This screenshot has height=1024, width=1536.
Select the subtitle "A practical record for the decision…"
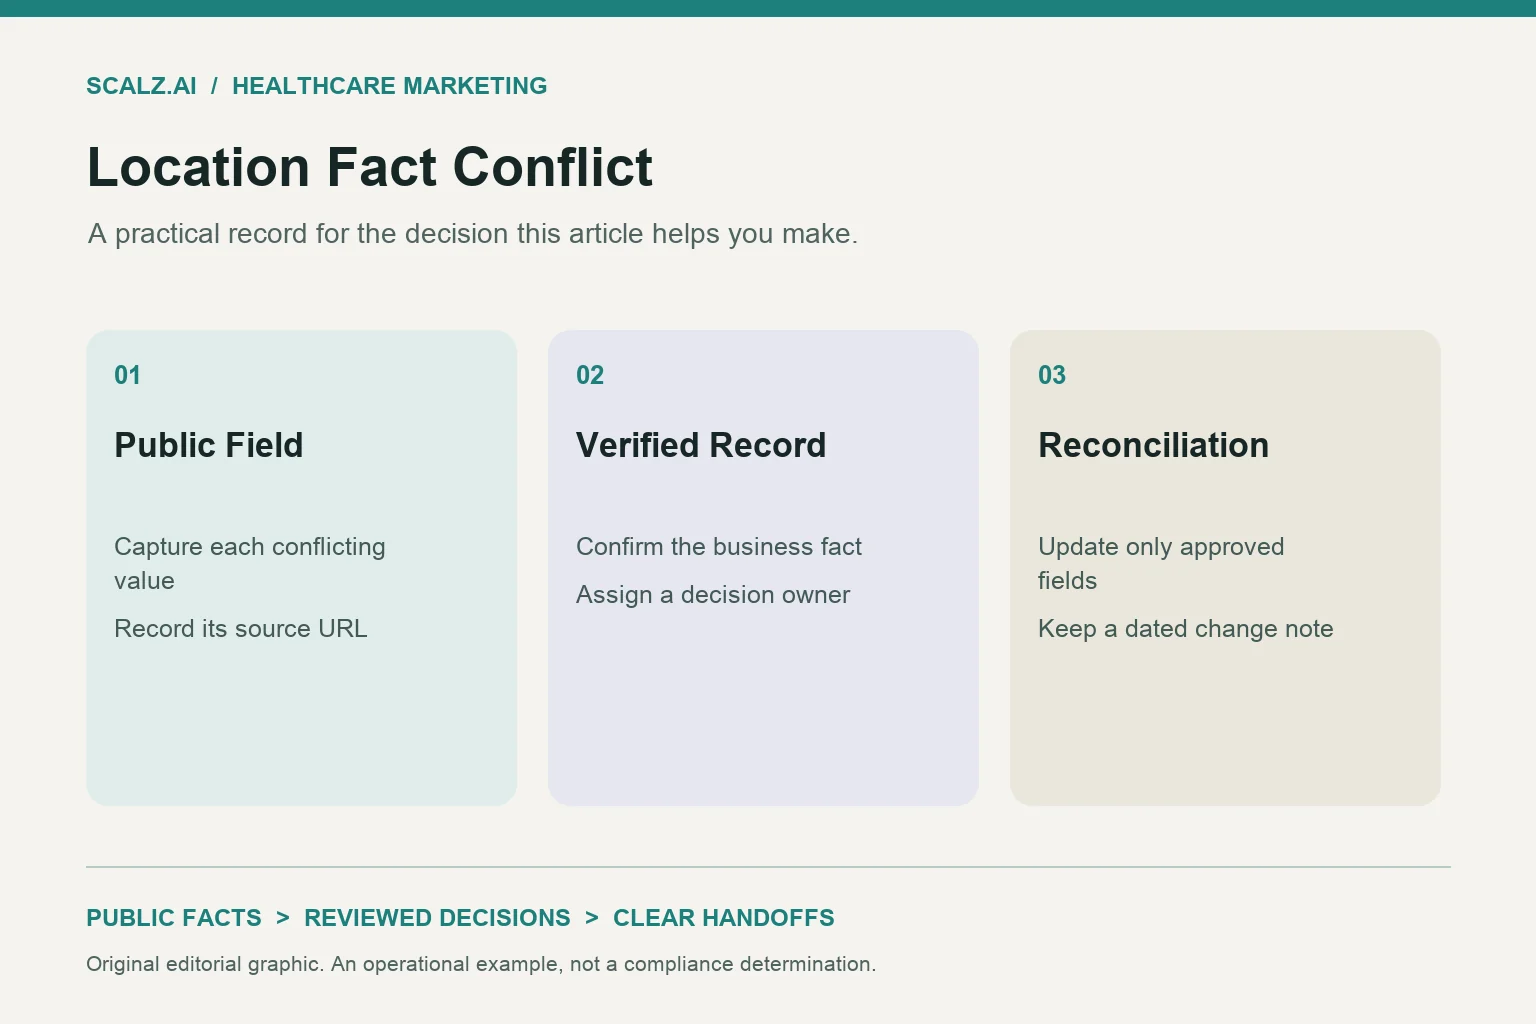473,234
